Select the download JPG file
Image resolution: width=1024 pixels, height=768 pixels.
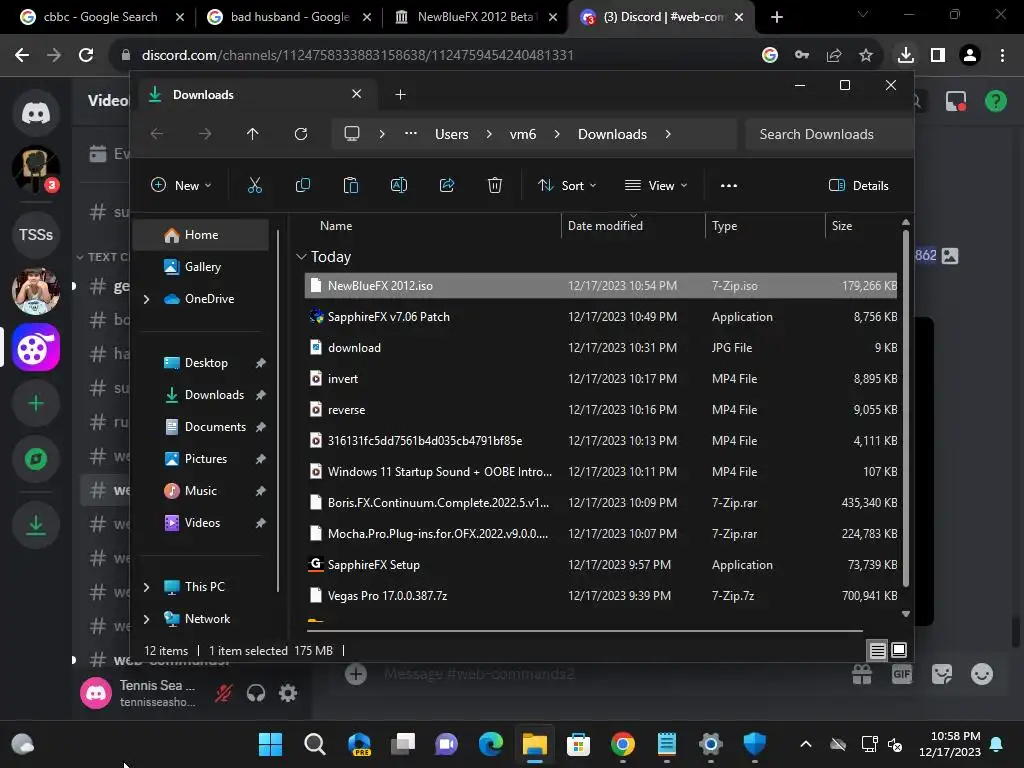click(x=601, y=347)
